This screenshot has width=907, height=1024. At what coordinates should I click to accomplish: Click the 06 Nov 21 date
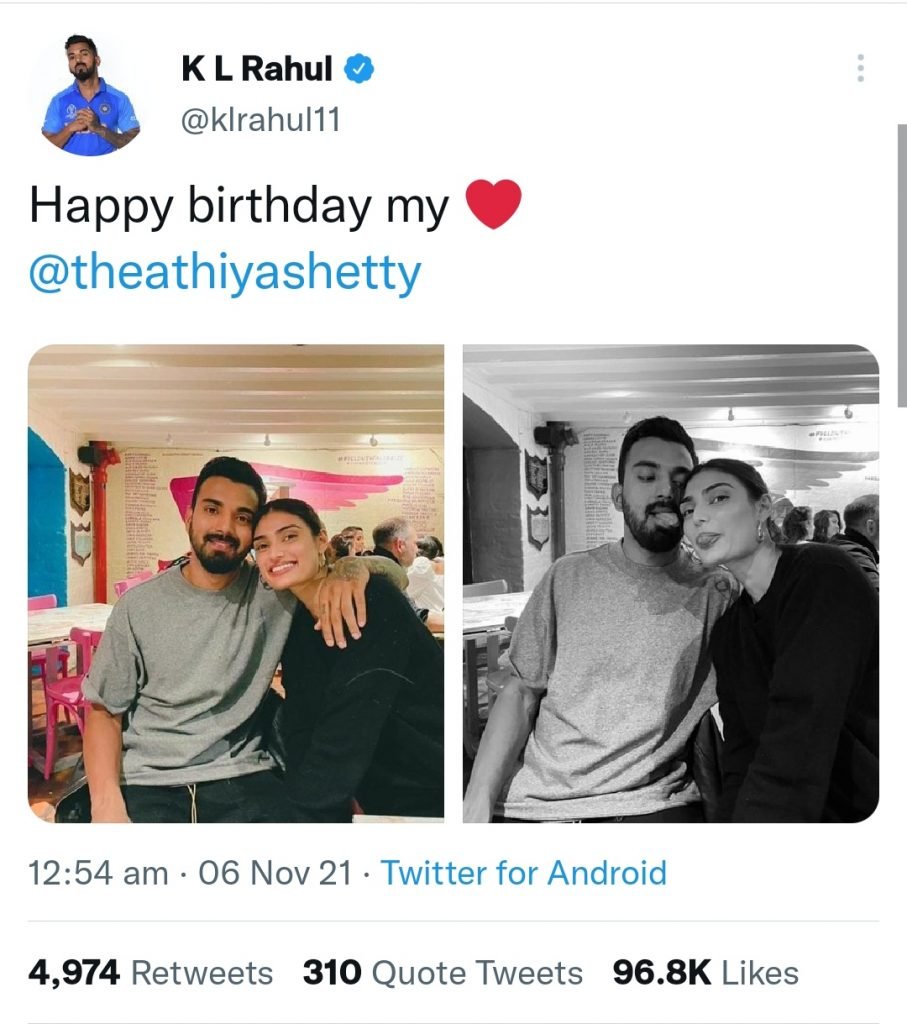(275, 873)
